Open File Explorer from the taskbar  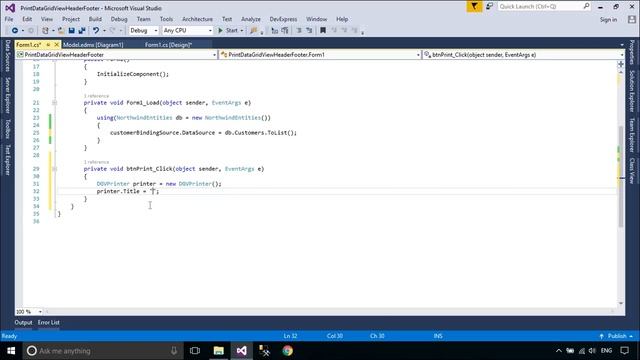[x=218, y=351]
